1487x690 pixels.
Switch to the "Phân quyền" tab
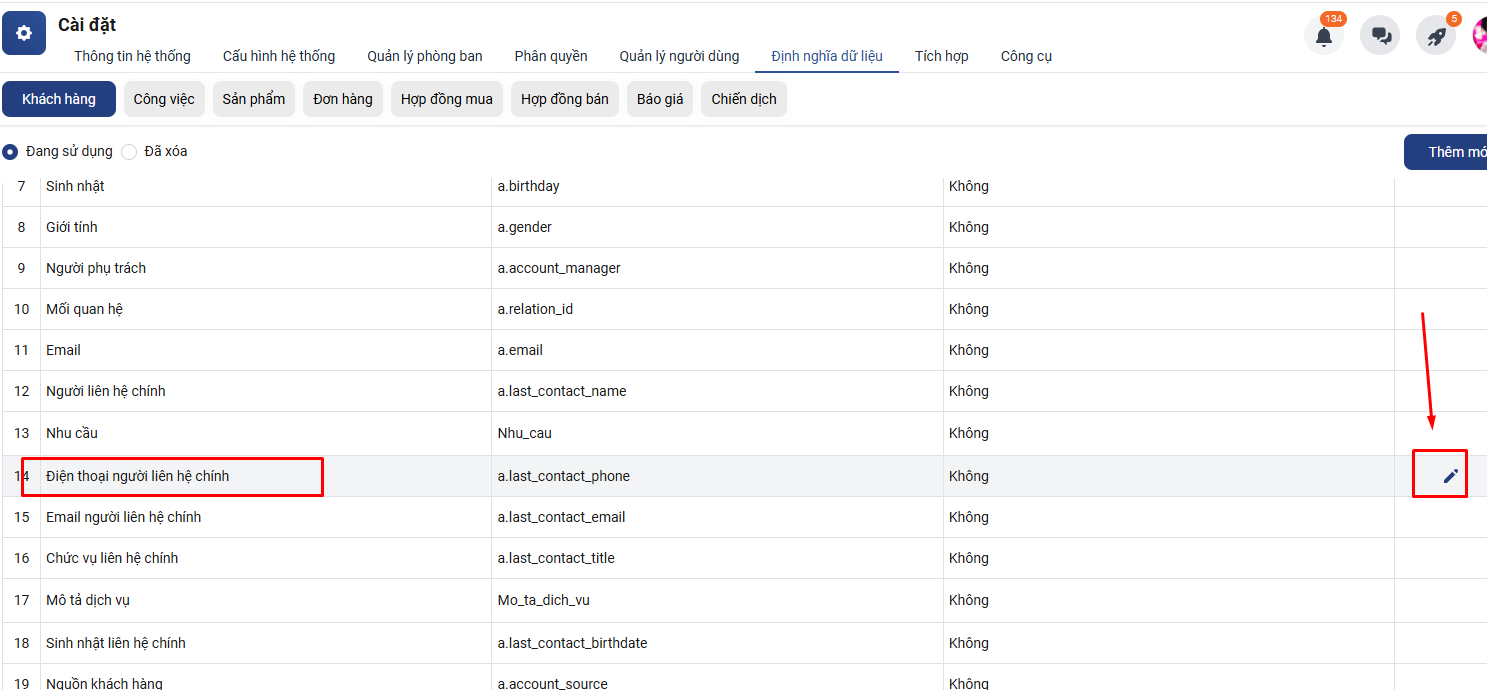(x=551, y=56)
